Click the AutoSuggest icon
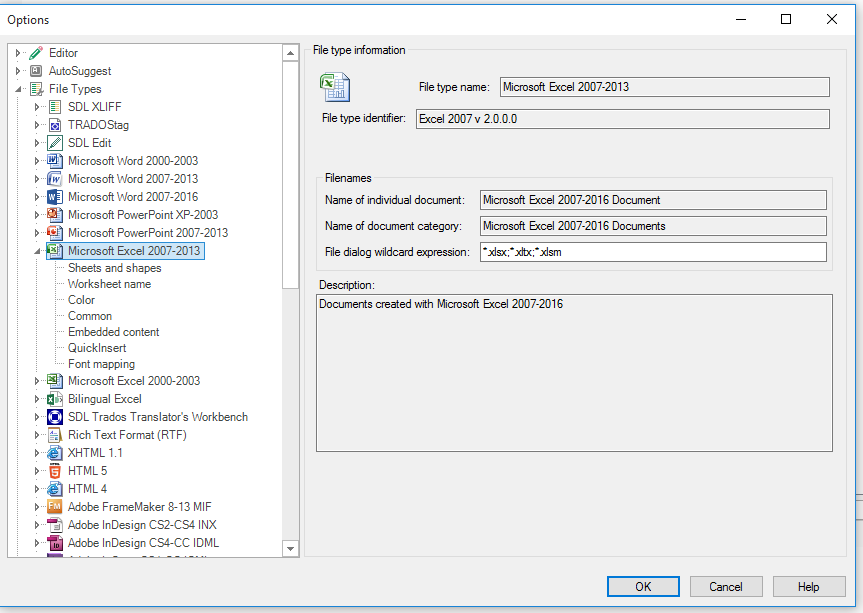863x613 pixels. [x=36, y=71]
